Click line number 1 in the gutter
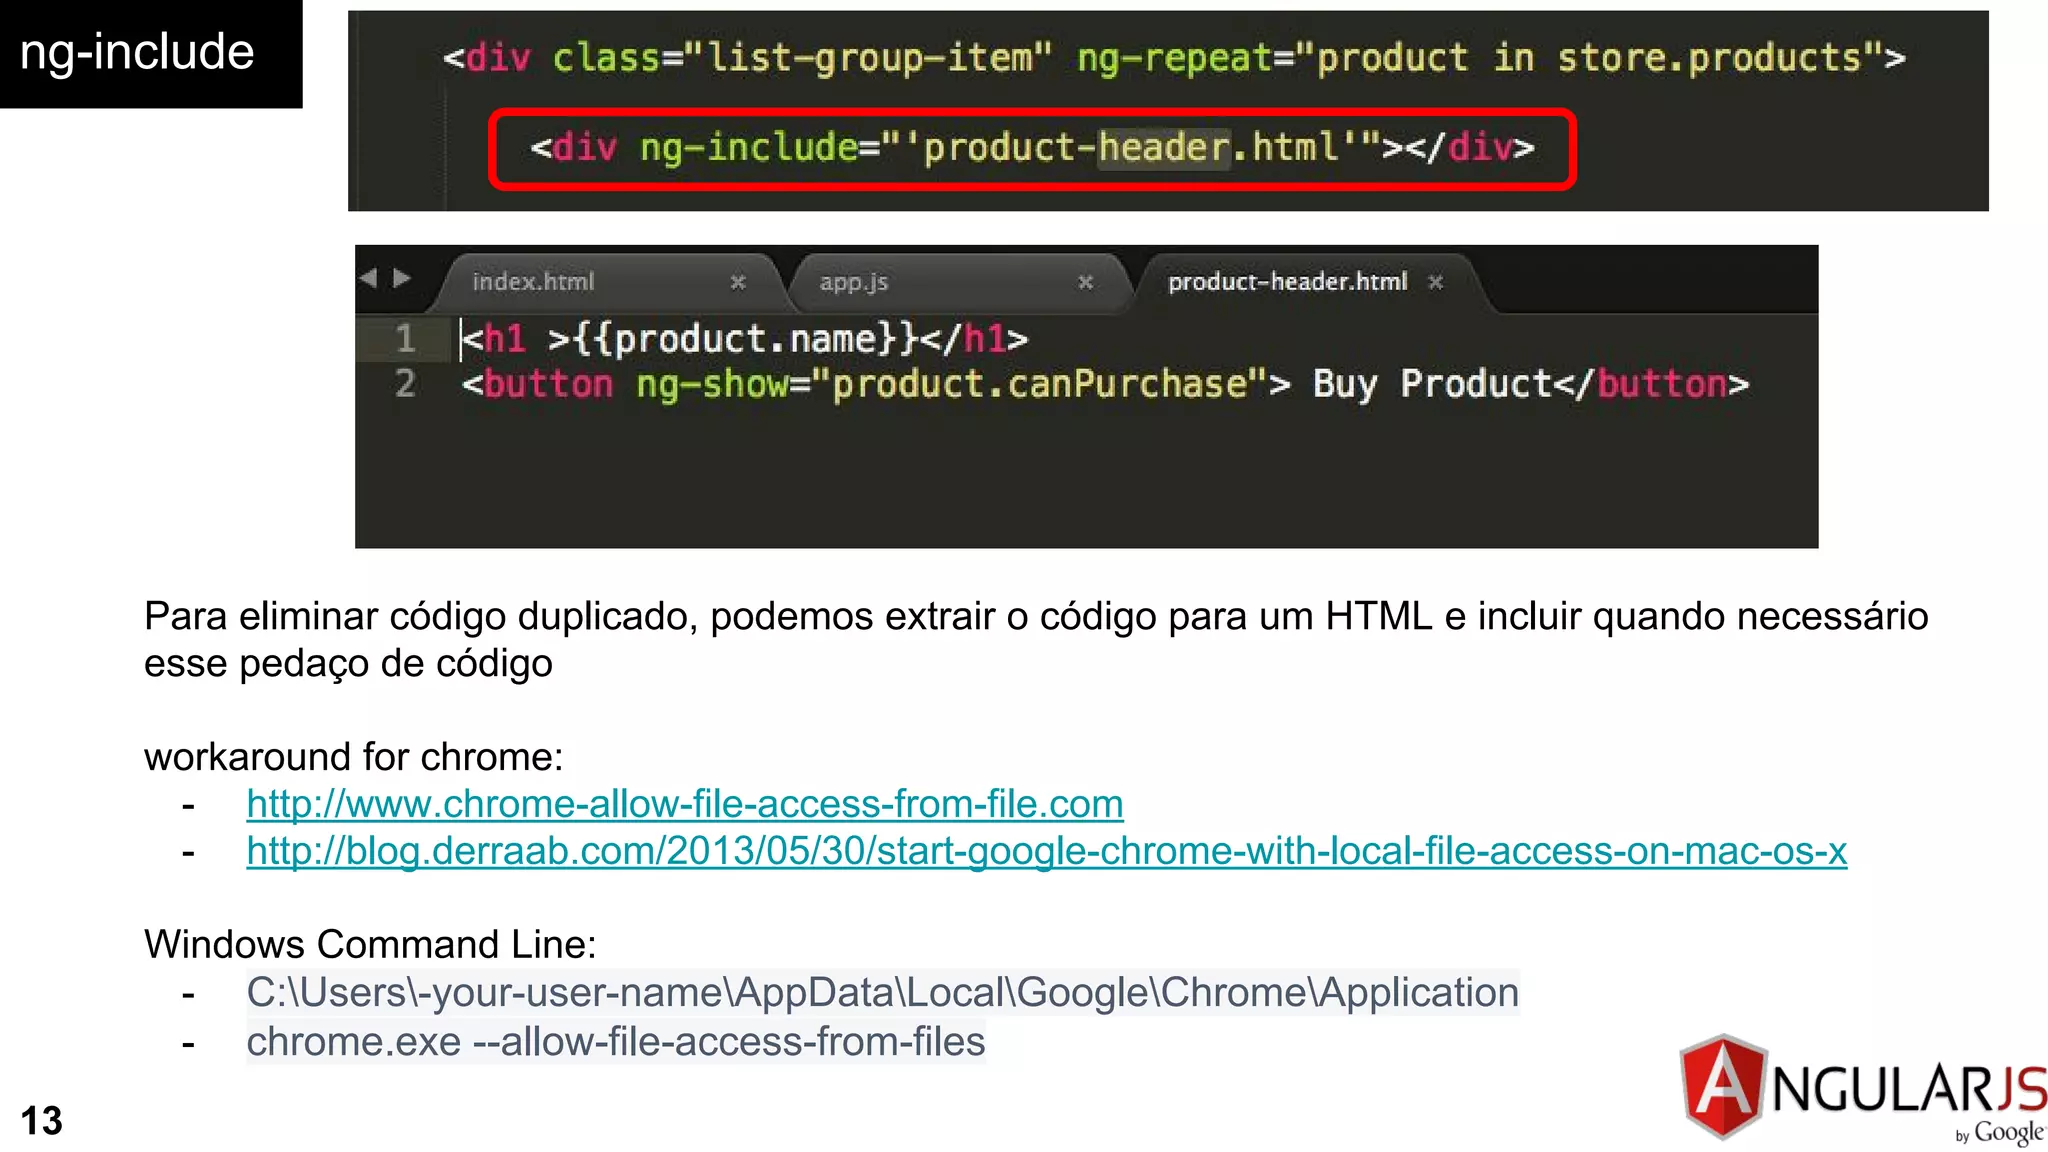This screenshot has height=1152, width=2048. 405,338
